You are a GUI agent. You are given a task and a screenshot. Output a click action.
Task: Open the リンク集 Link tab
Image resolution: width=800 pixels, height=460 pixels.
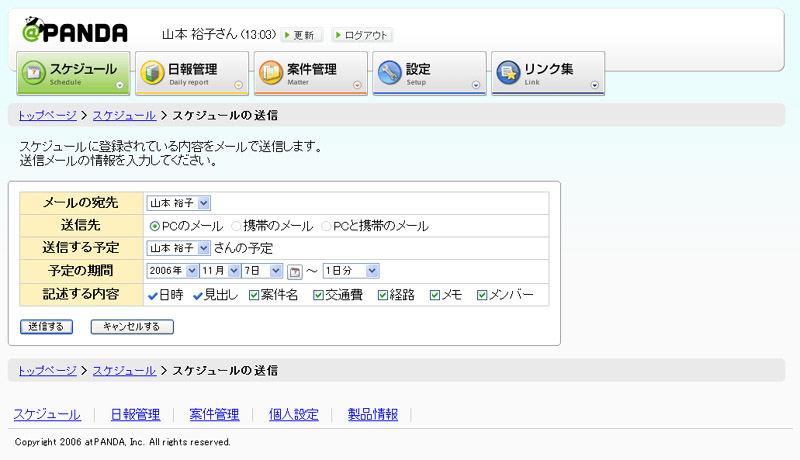pyautogui.click(x=548, y=73)
